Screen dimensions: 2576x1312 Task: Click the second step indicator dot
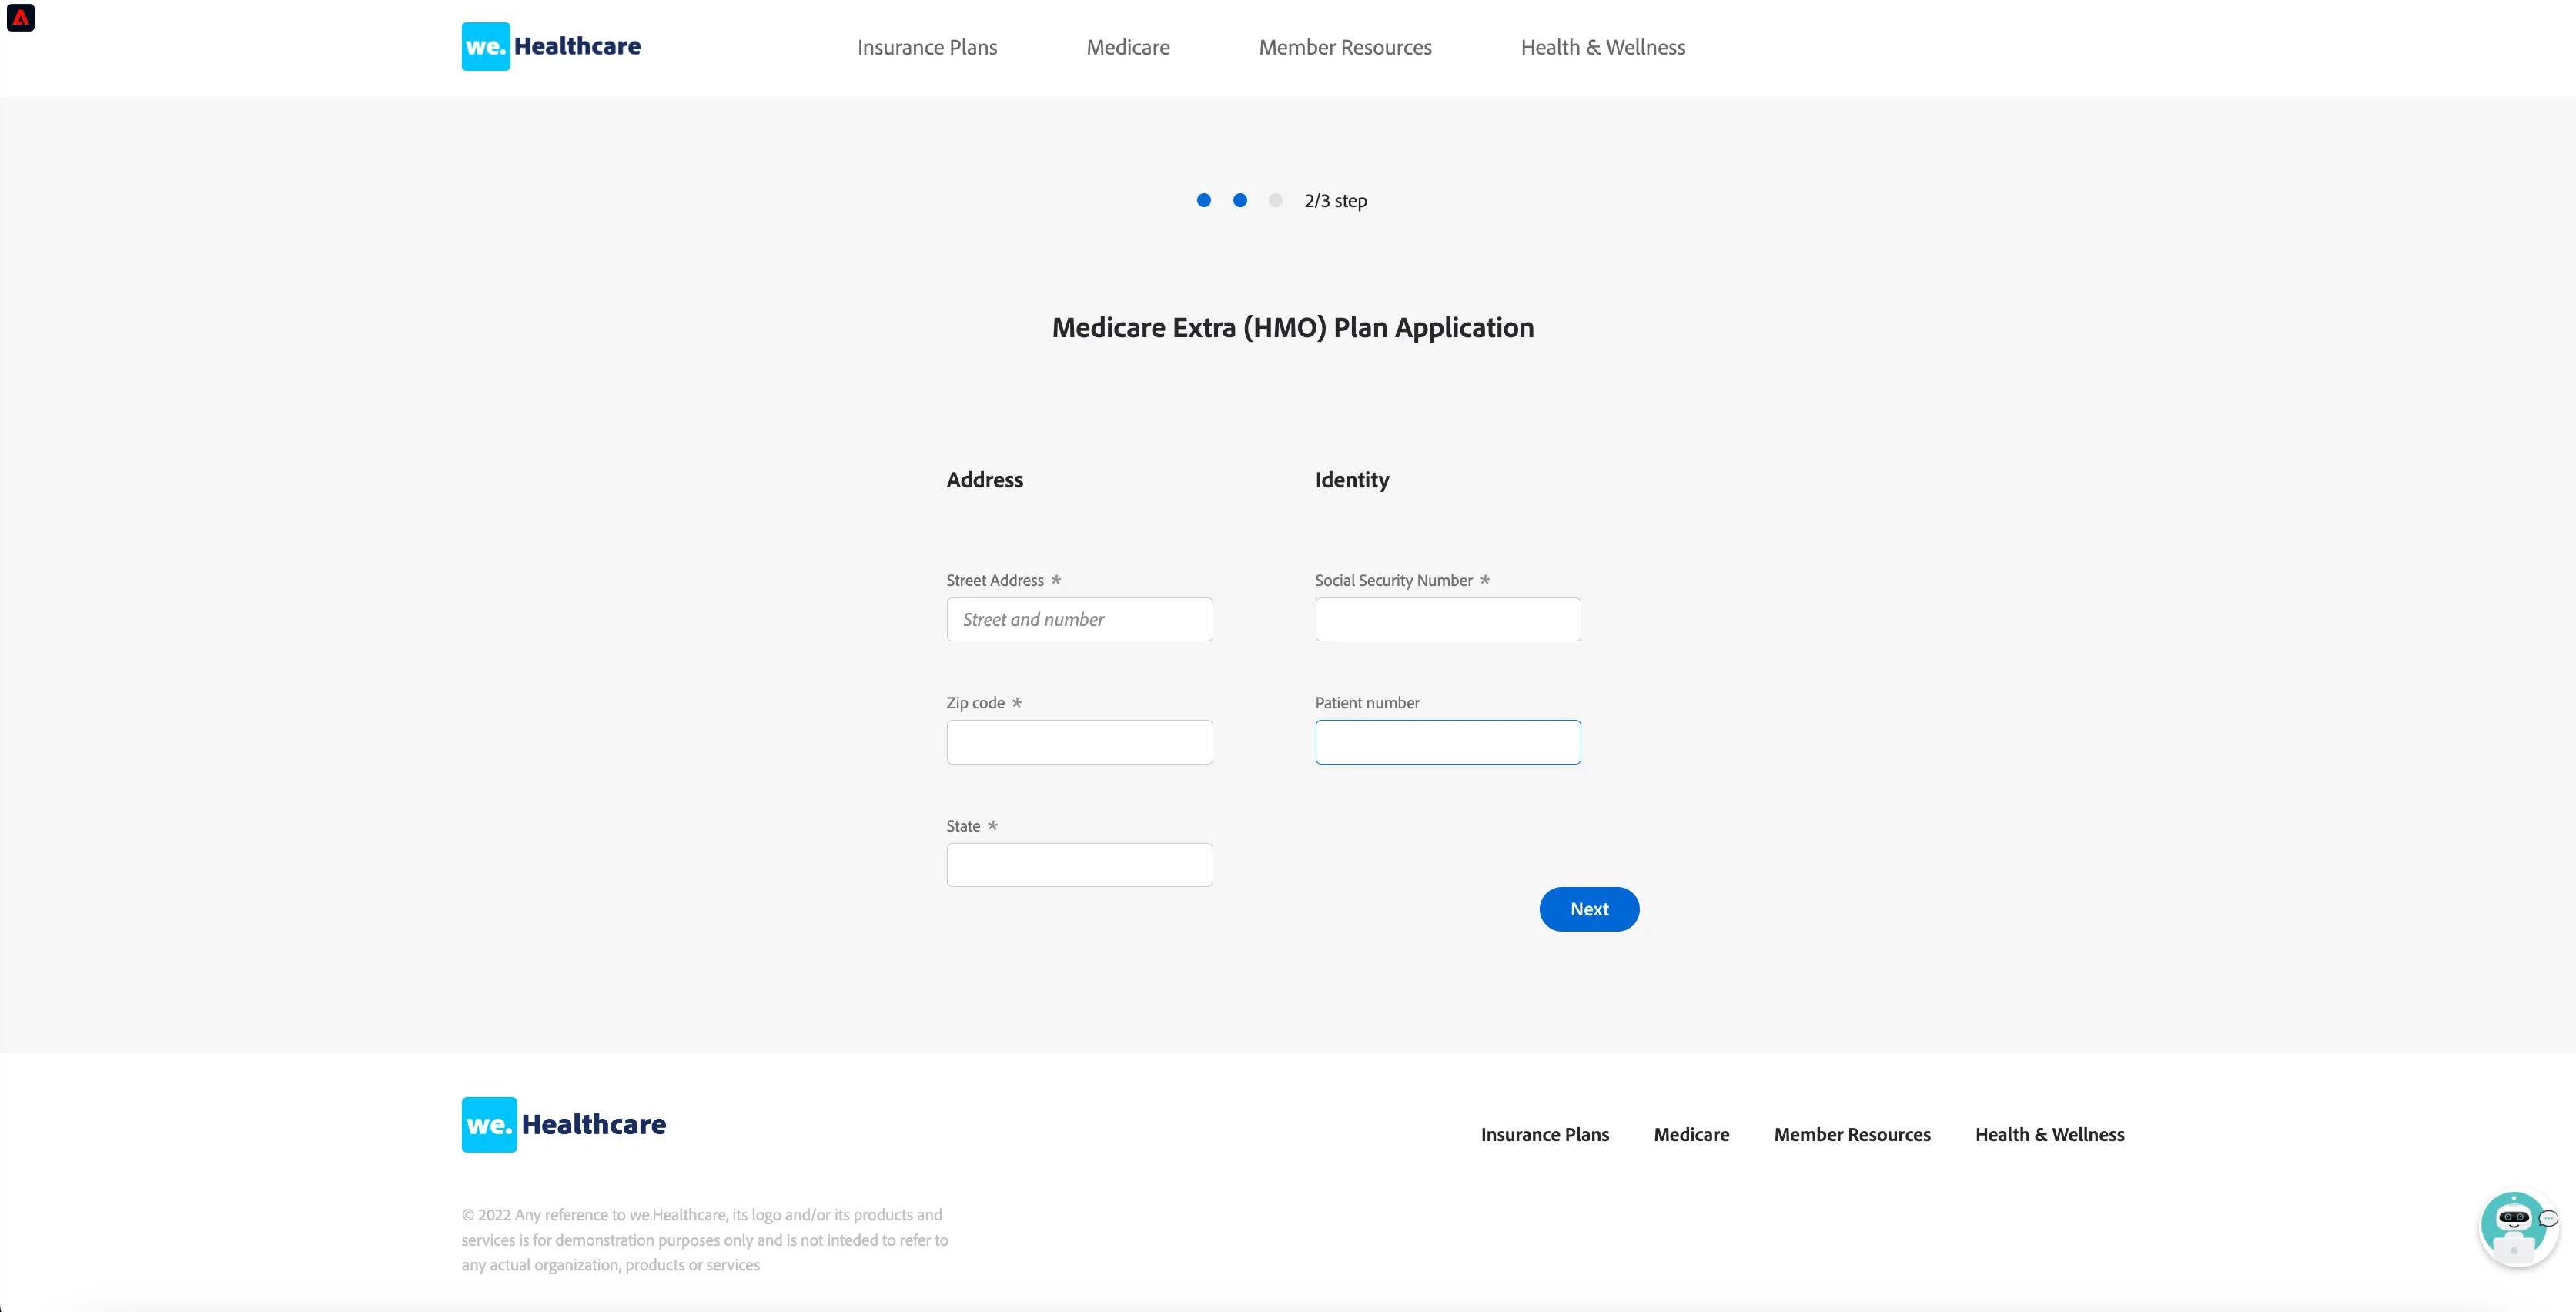point(1240,200)
